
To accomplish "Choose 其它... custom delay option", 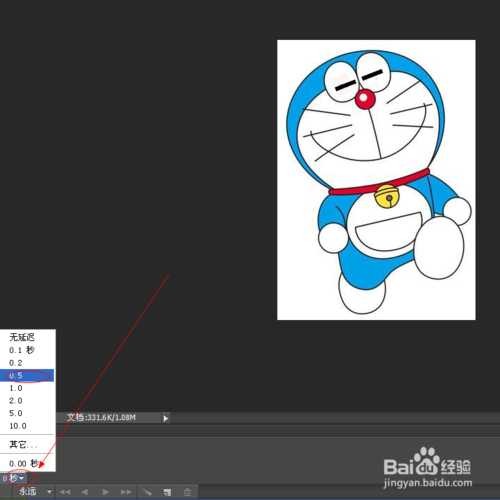I will [28, 444].
